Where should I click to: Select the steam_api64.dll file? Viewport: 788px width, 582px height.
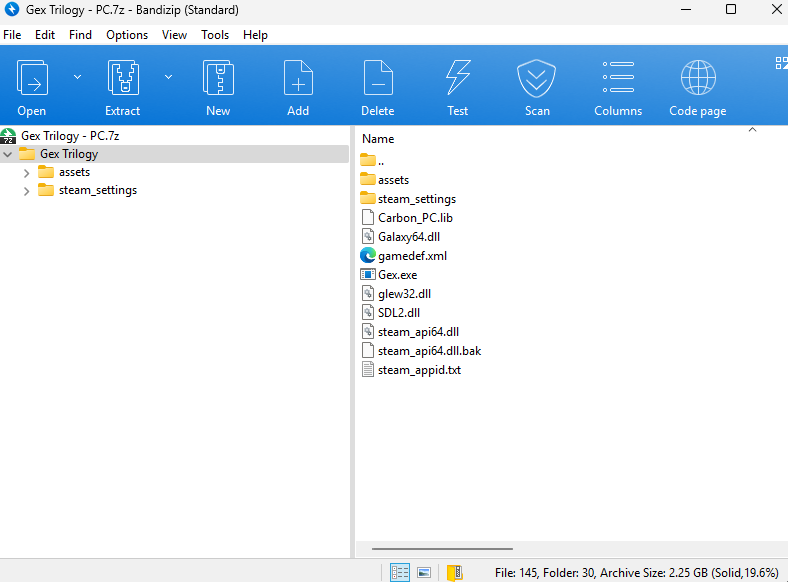pyautogui.click(x=418, y=332)
